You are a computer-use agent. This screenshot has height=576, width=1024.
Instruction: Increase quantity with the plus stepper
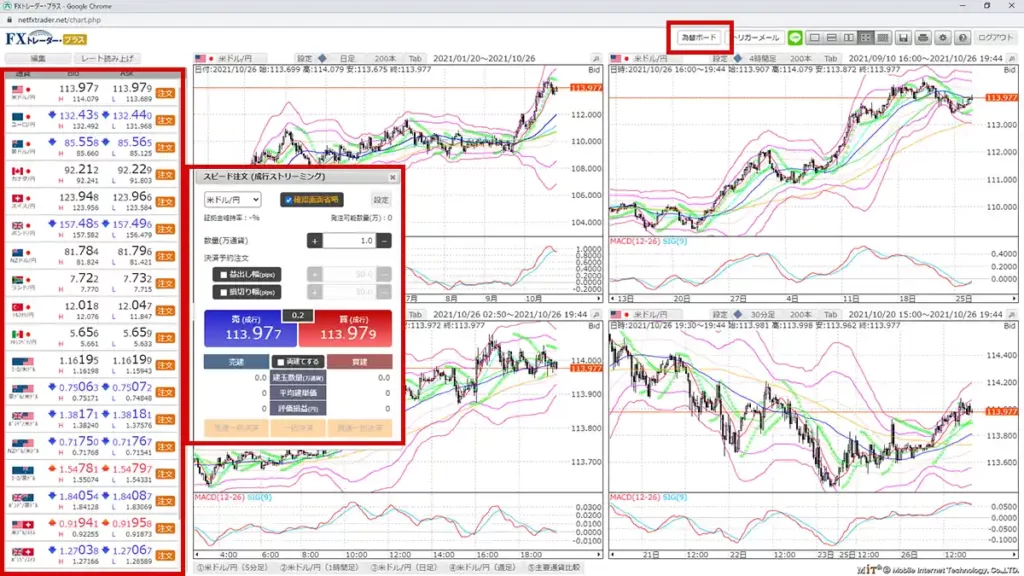click(x=314, y=241)
